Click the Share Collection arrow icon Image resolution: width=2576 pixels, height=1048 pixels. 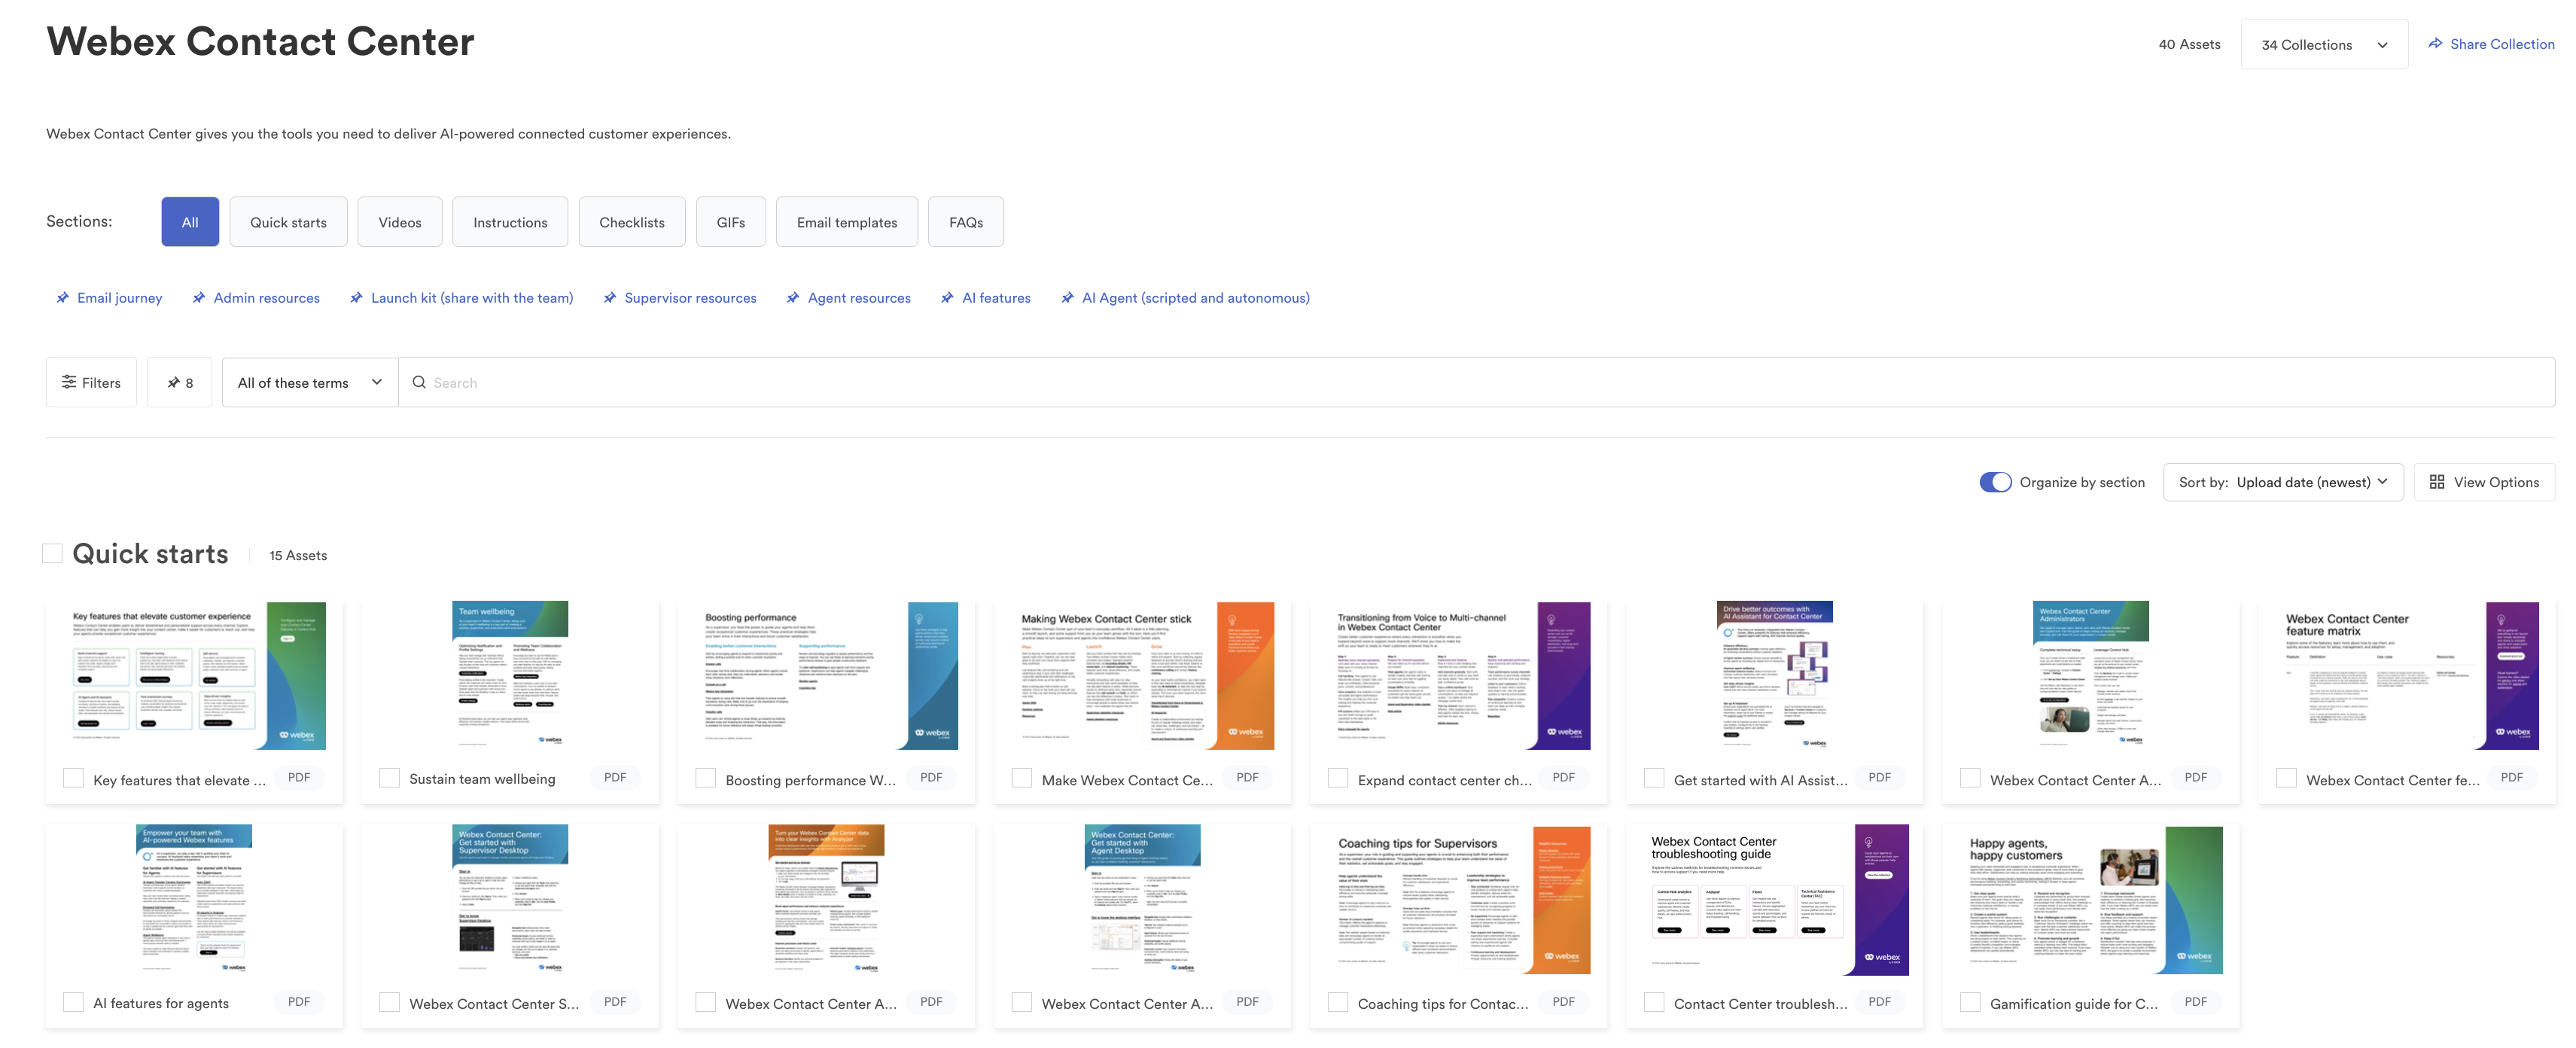pos(2435,43)
